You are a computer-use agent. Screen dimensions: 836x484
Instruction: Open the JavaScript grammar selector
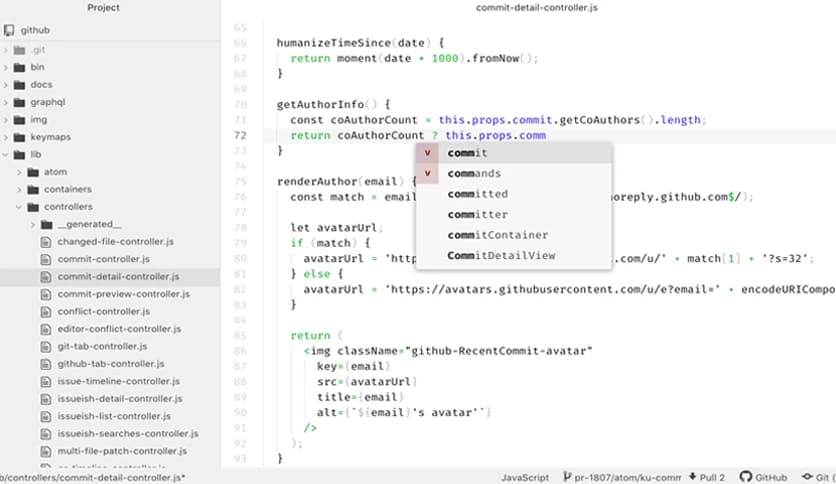pos(525,478)
